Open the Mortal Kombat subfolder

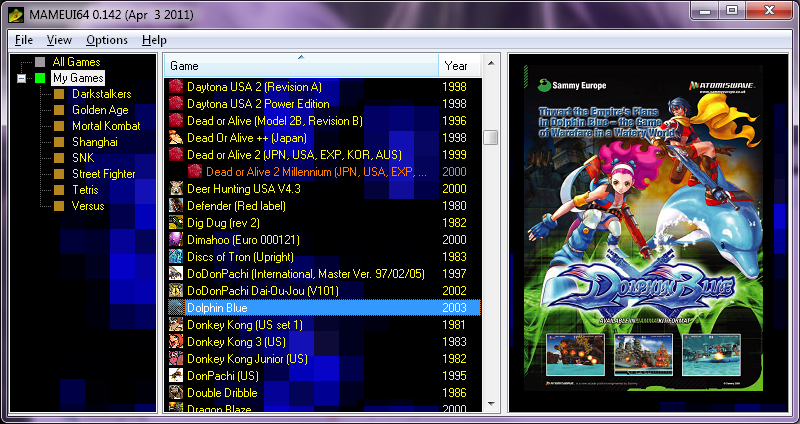pos(106,126)
